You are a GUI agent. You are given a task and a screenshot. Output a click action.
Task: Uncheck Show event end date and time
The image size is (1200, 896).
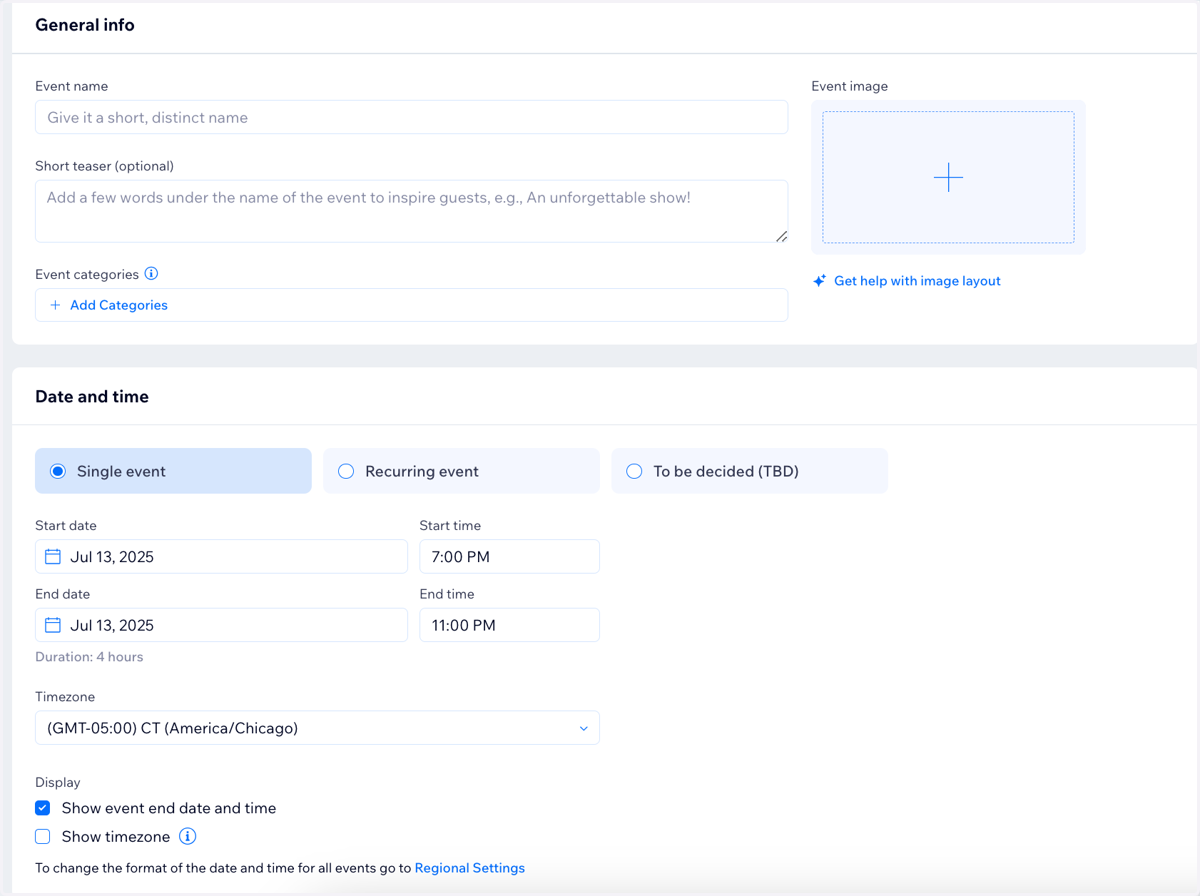pos(43,808)
